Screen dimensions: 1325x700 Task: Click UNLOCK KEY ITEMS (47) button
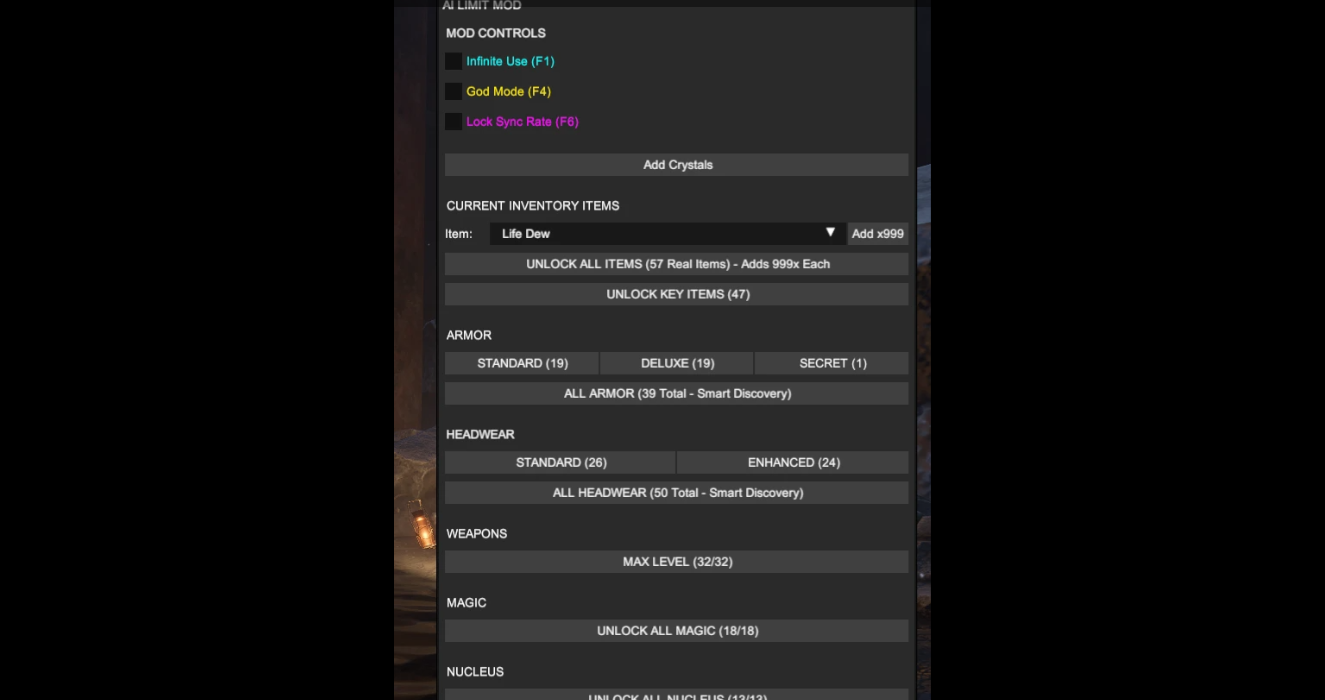point(677,294)
